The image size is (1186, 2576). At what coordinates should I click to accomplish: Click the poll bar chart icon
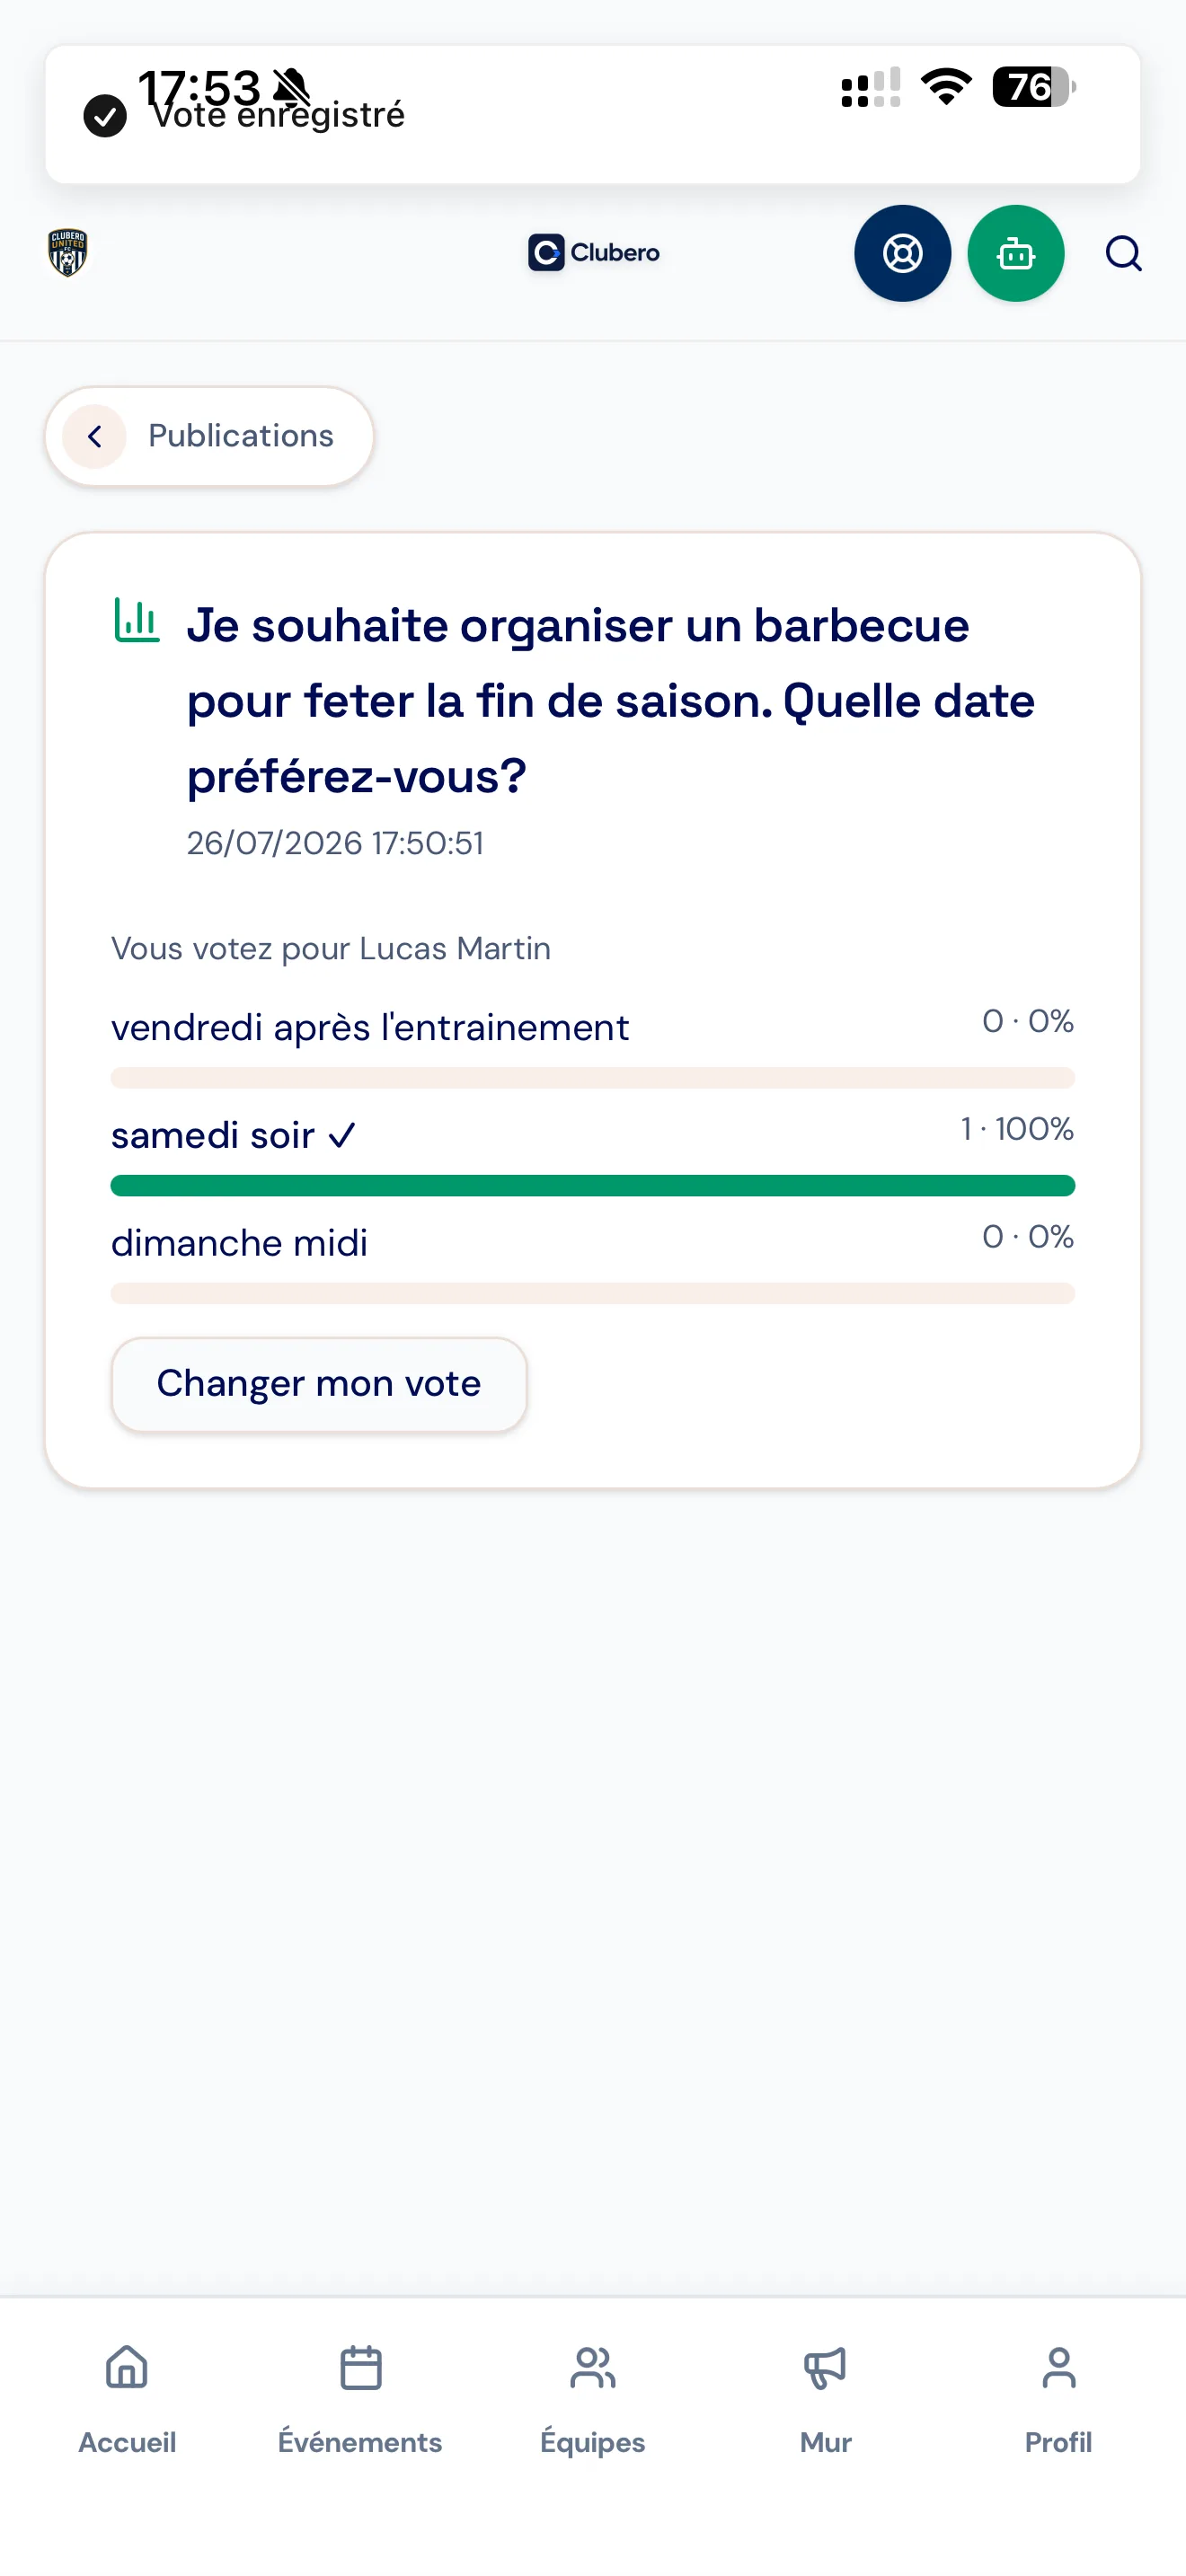[x=136, y=621]
